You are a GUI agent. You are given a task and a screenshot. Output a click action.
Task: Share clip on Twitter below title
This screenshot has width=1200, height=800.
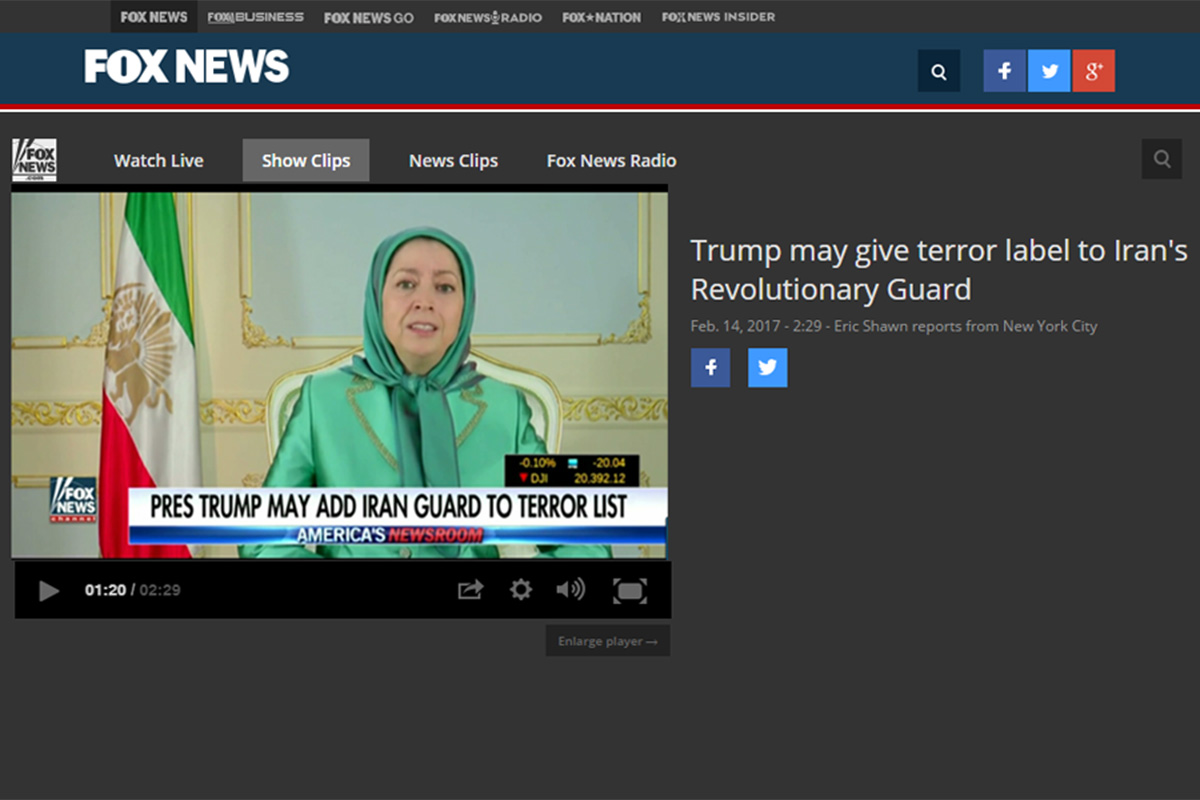click(767, 368)
